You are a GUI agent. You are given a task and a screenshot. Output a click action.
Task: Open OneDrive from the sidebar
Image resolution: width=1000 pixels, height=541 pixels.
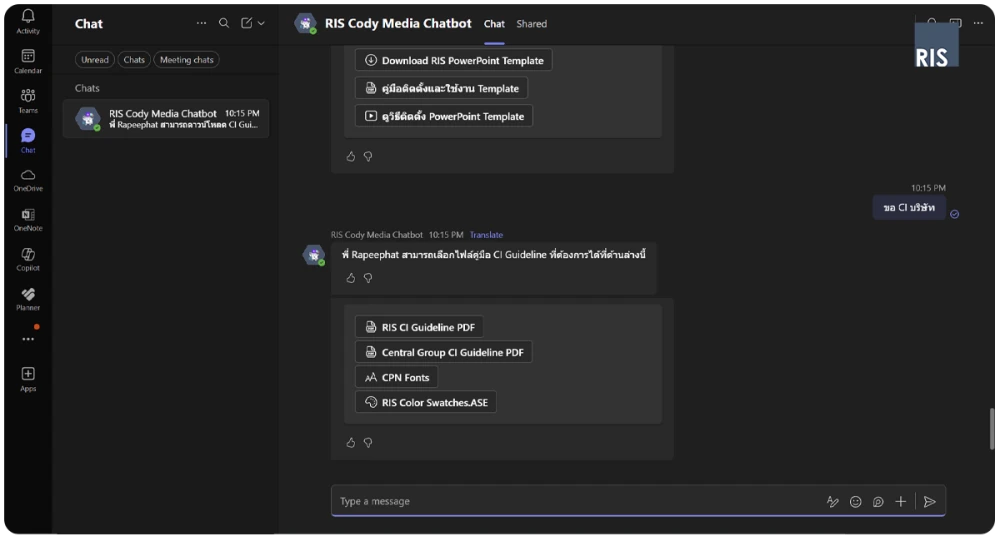pos(27,180)
